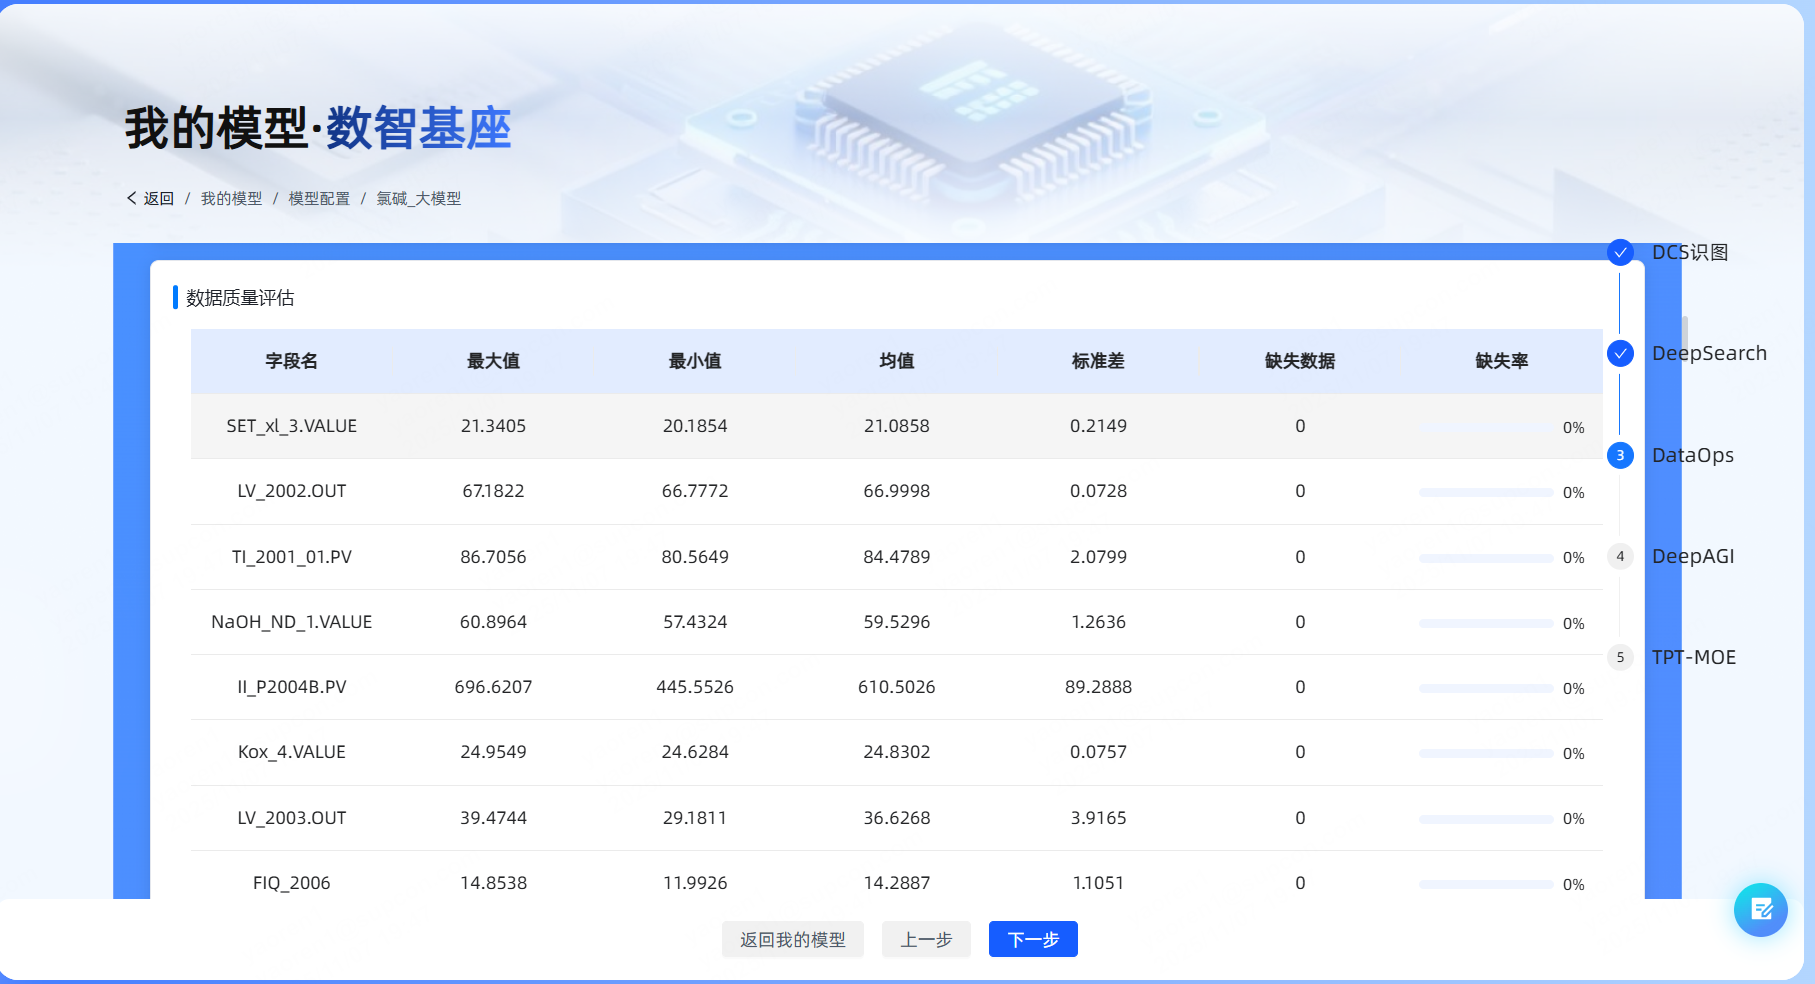
Task: Click the 缺失率 column header
Action: (1501, 361)
